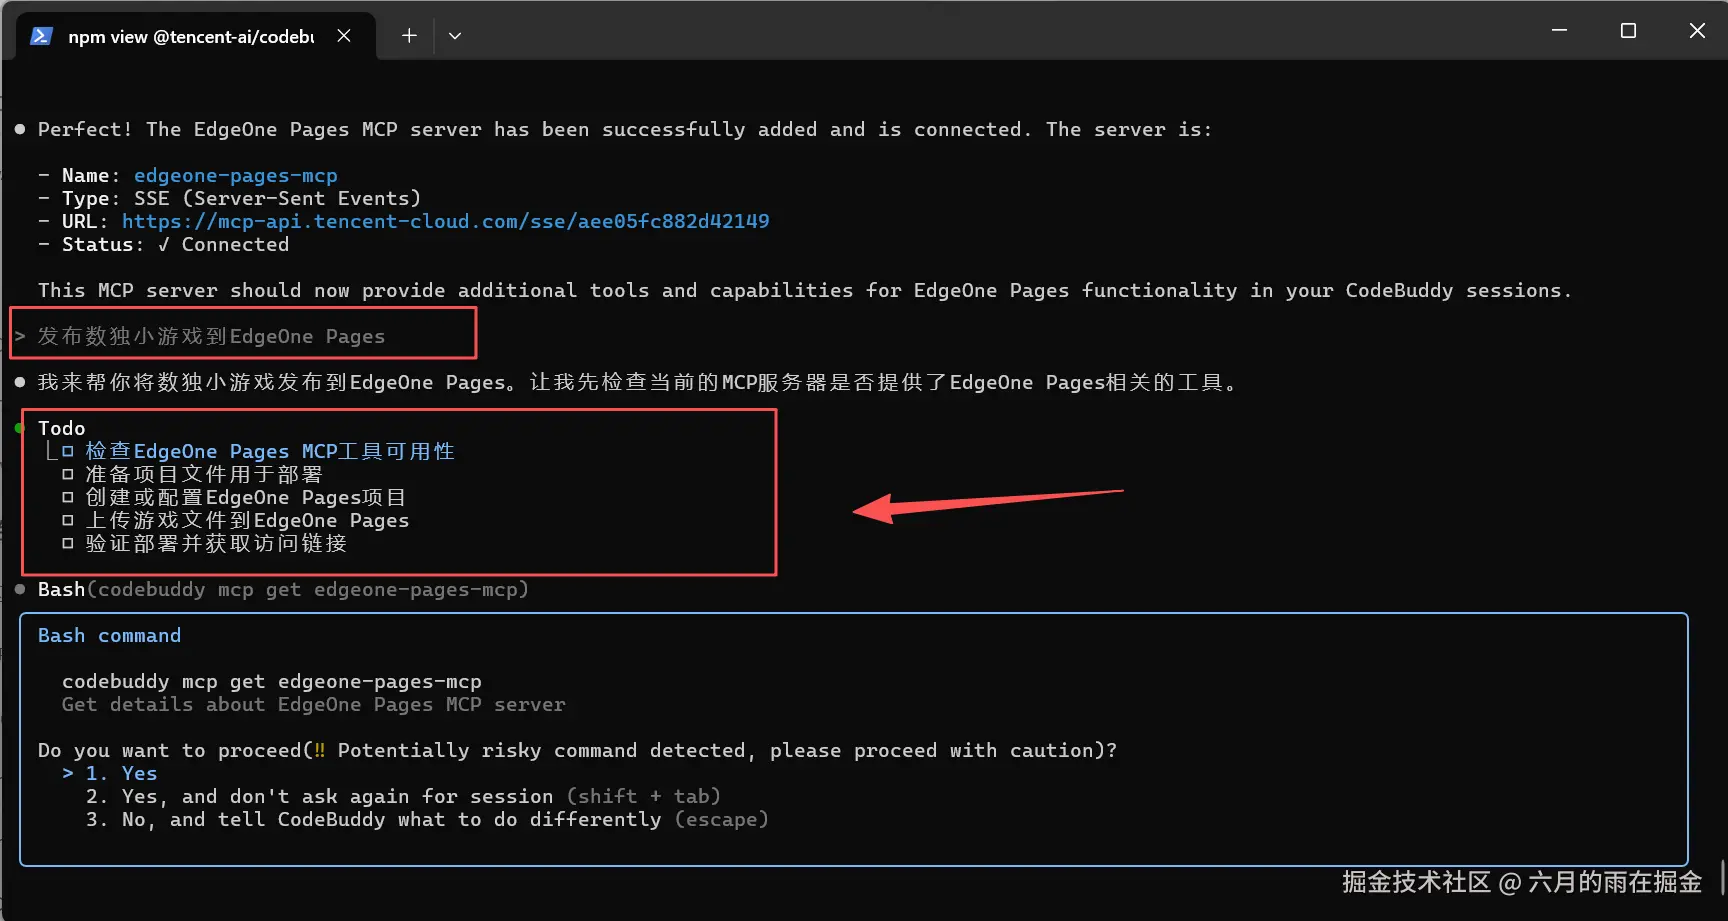This screenshot has height=921, width=1728.
Task: Close the npm view terminal tab
Action: tap(344, 36)
